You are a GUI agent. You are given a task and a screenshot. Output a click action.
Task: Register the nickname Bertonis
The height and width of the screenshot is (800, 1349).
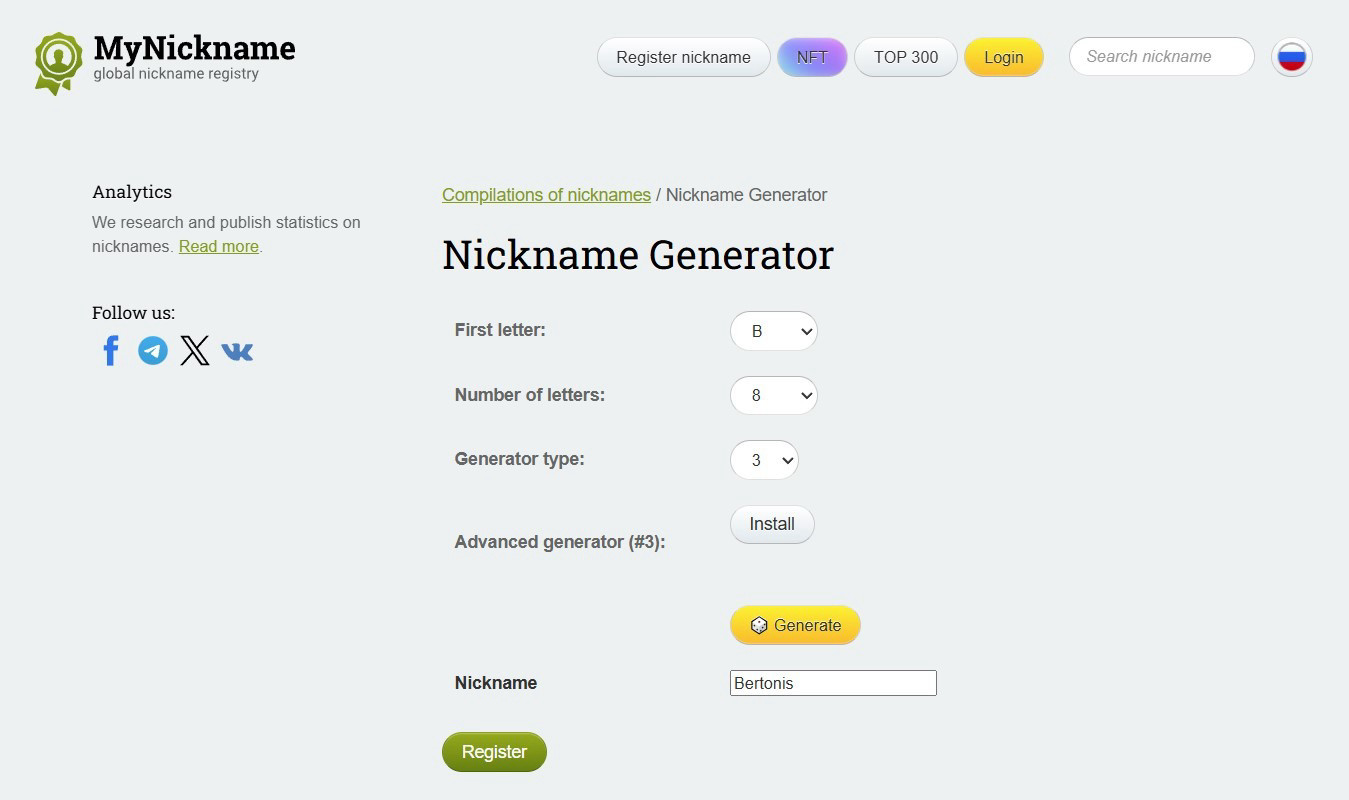494,751
